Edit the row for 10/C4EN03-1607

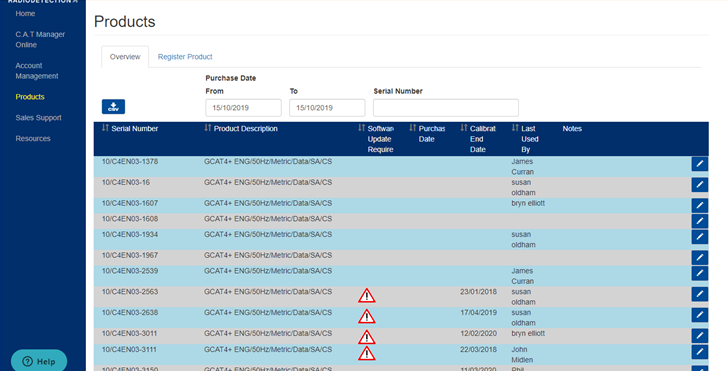699,205
